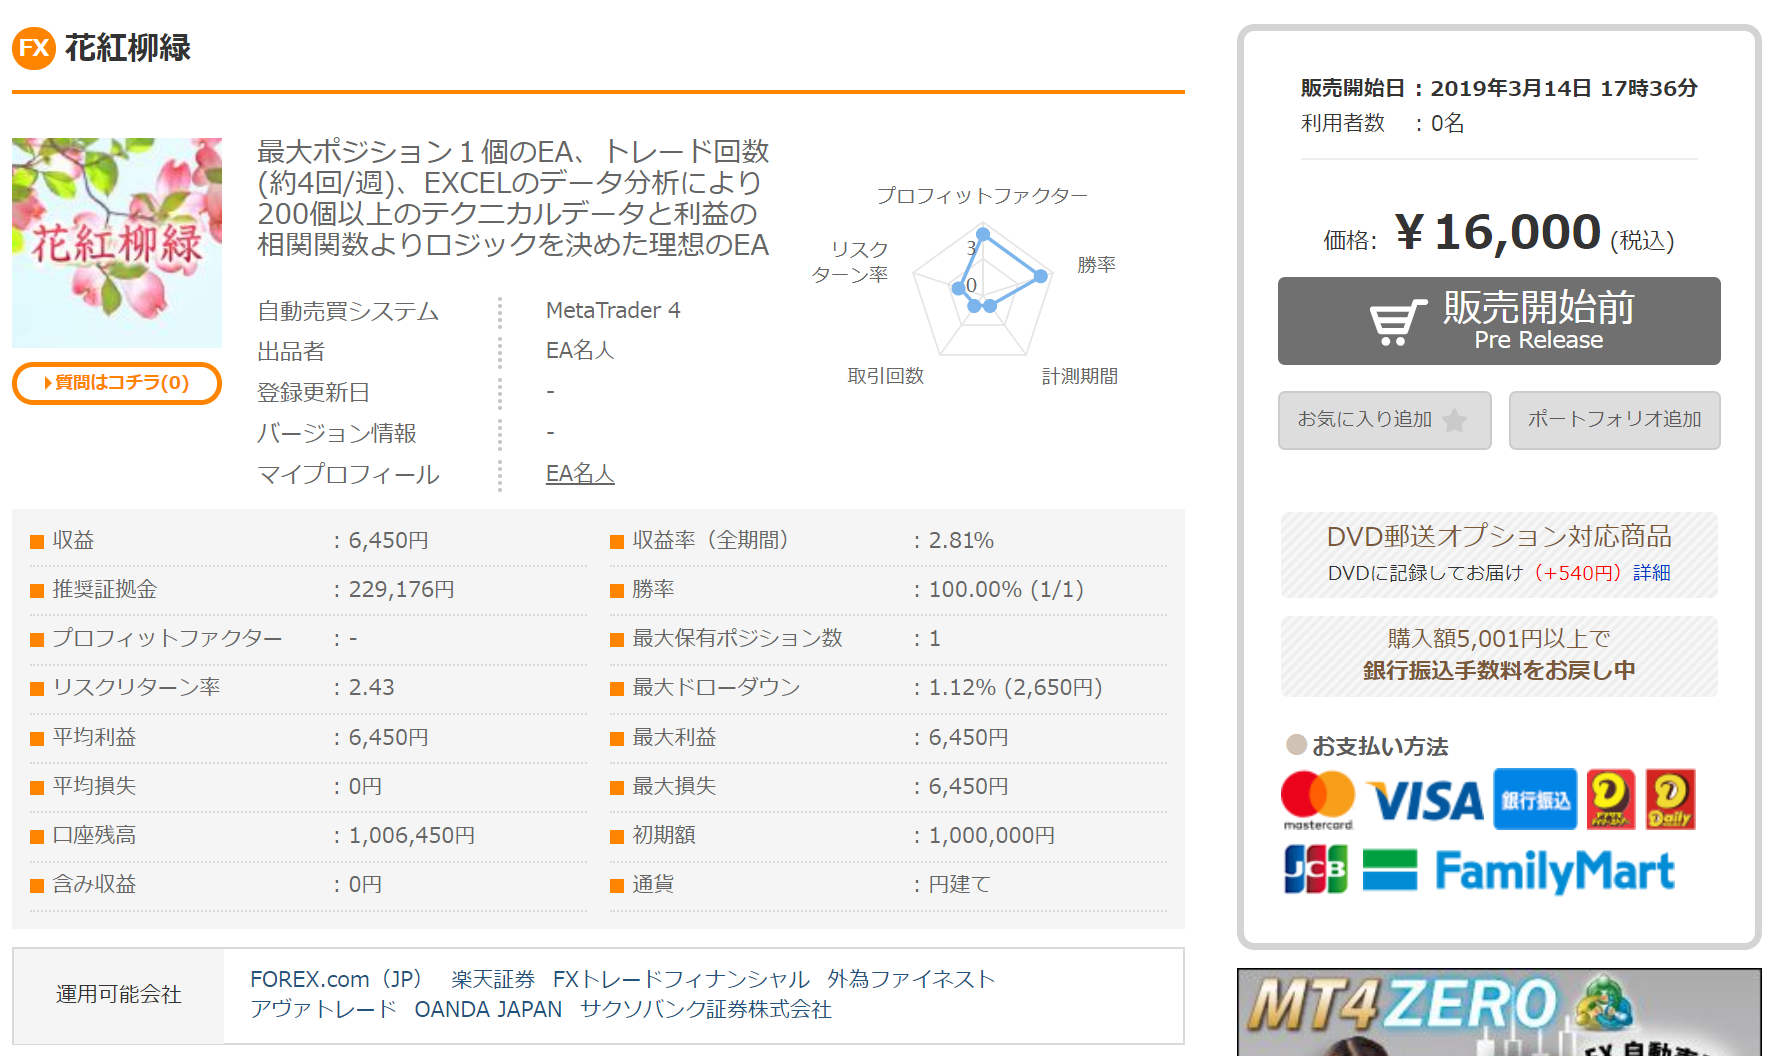Click the FXトレードフィナンシャル broker name

(x=682, y=979)
